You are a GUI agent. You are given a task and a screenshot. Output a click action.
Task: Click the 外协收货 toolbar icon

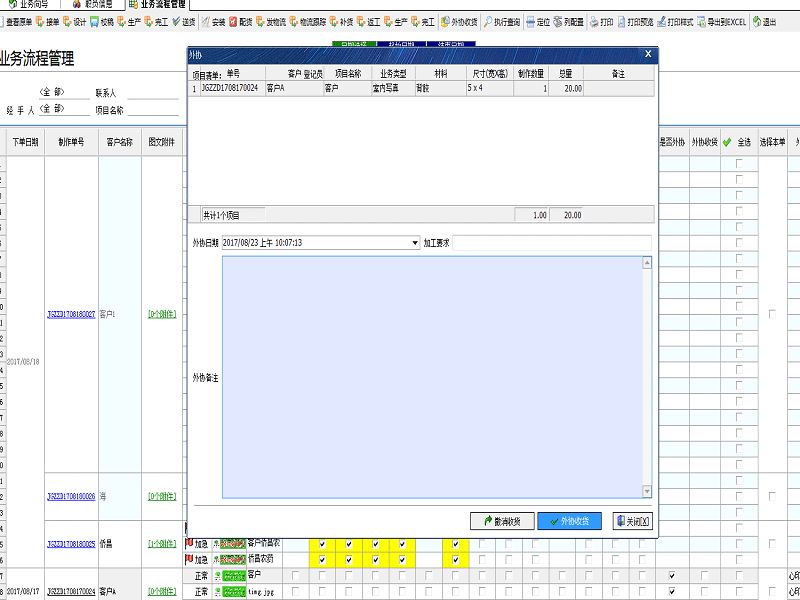(x=458, y=21)
